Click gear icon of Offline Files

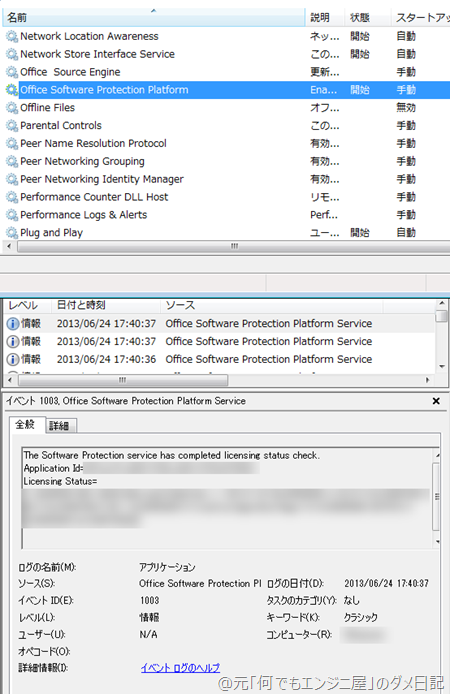(x=12, y=108)
